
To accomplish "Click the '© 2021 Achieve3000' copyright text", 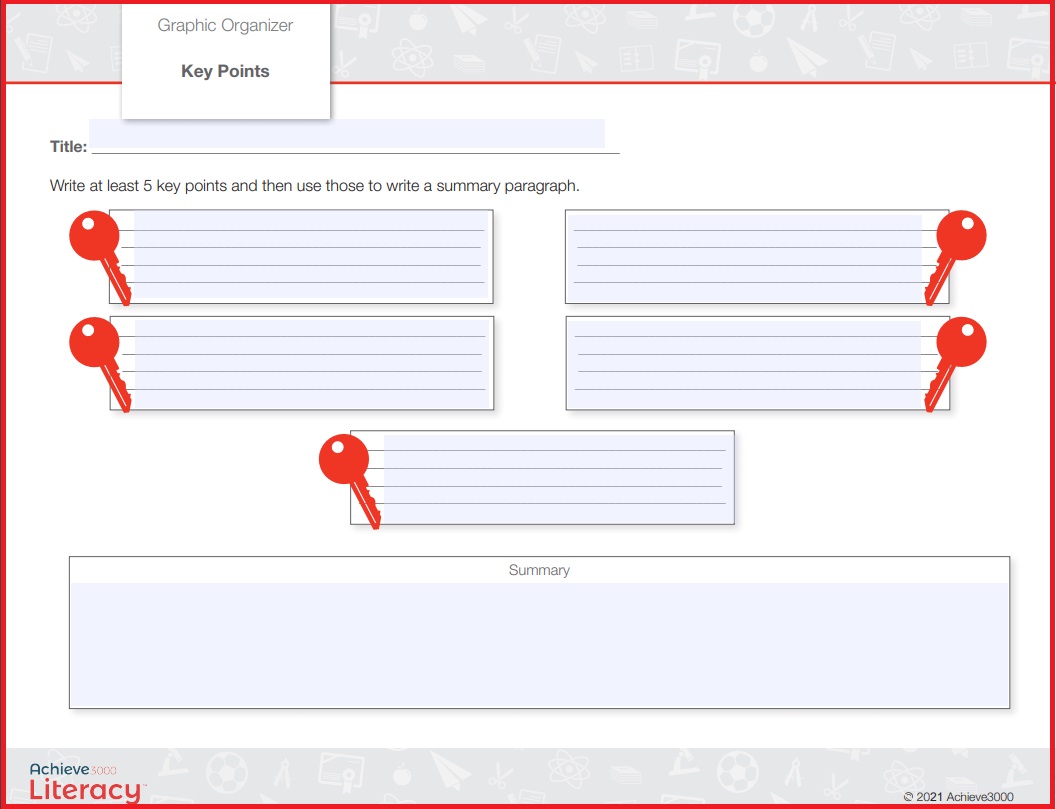I will 958,797.
